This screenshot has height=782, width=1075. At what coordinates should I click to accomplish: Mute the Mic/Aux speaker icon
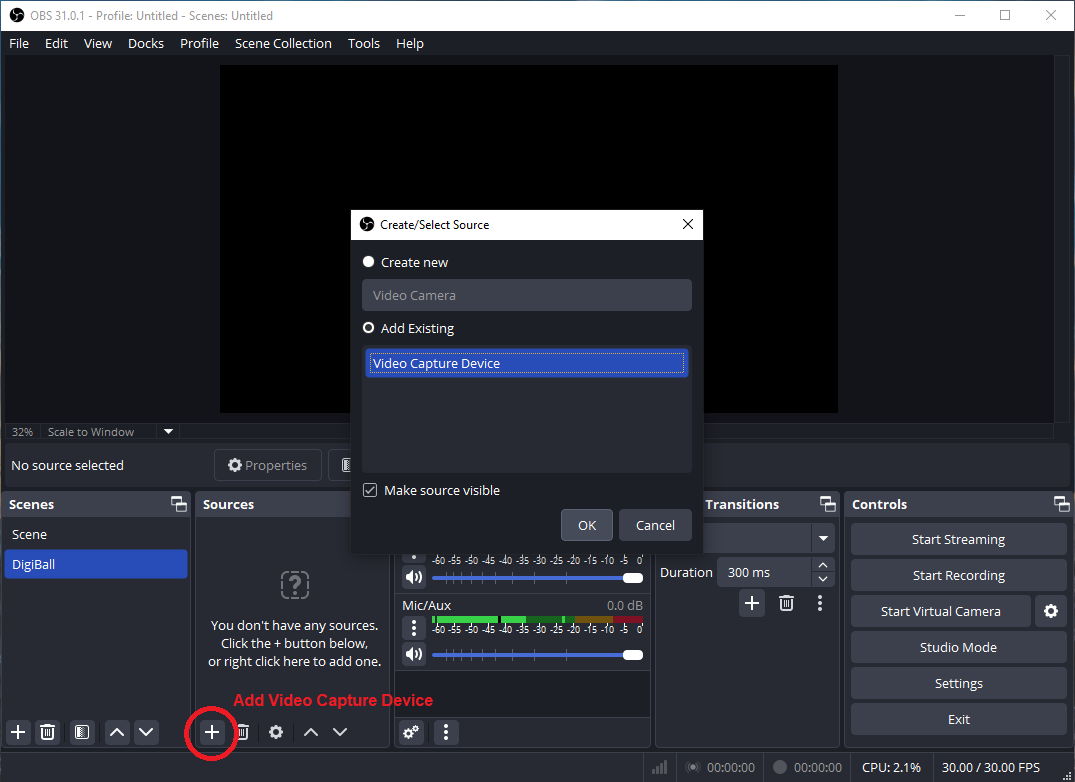pos(413,655)
